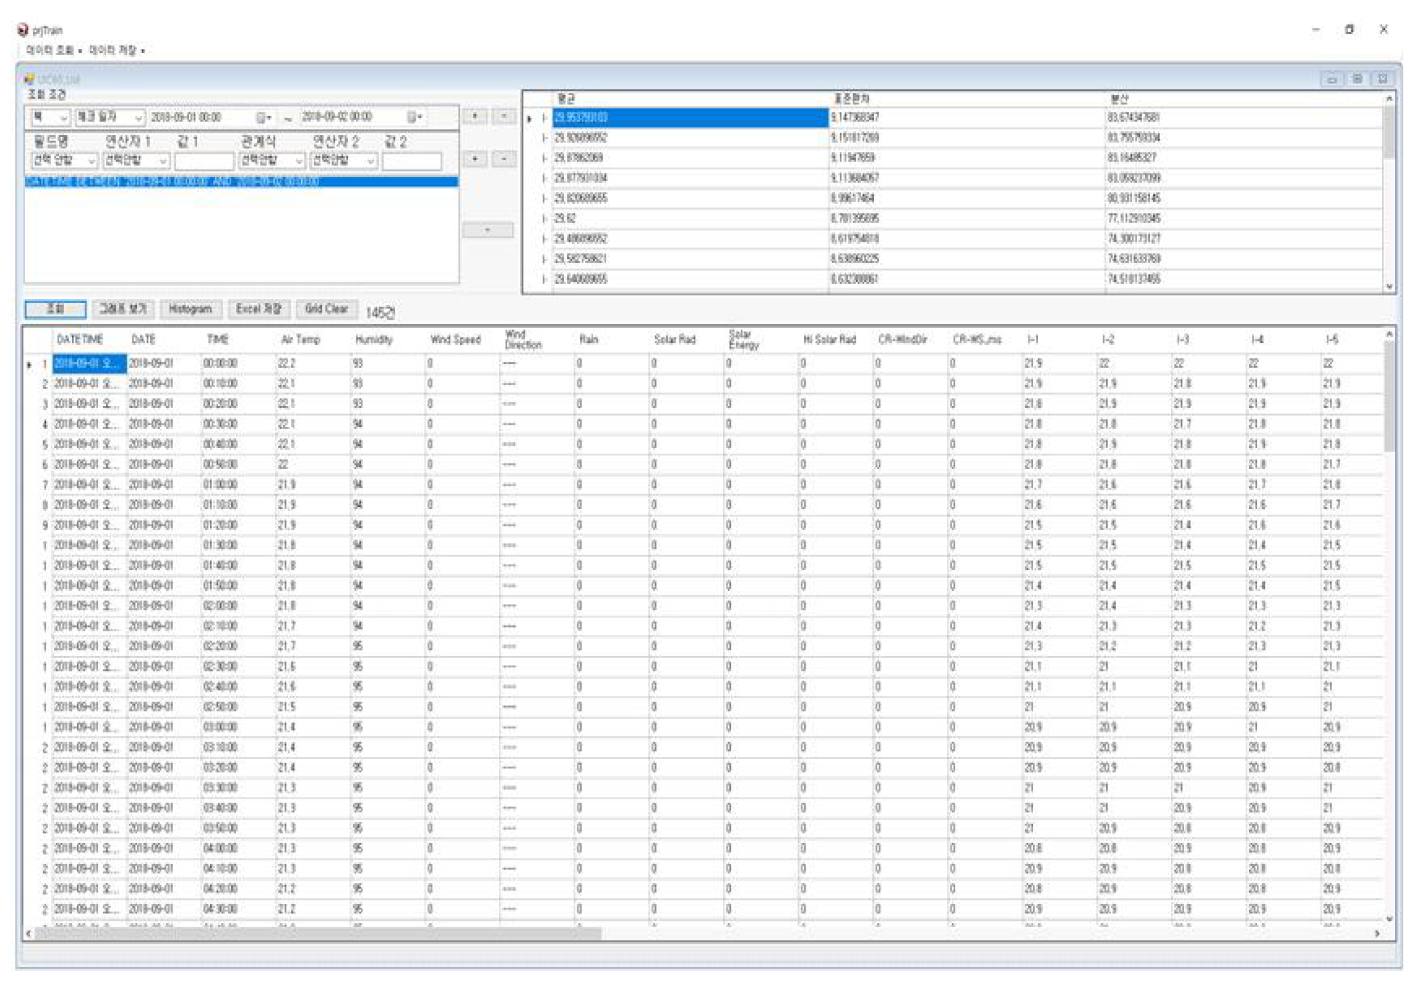Select the 04:30:00 cell in TIME column

[237, 910]
